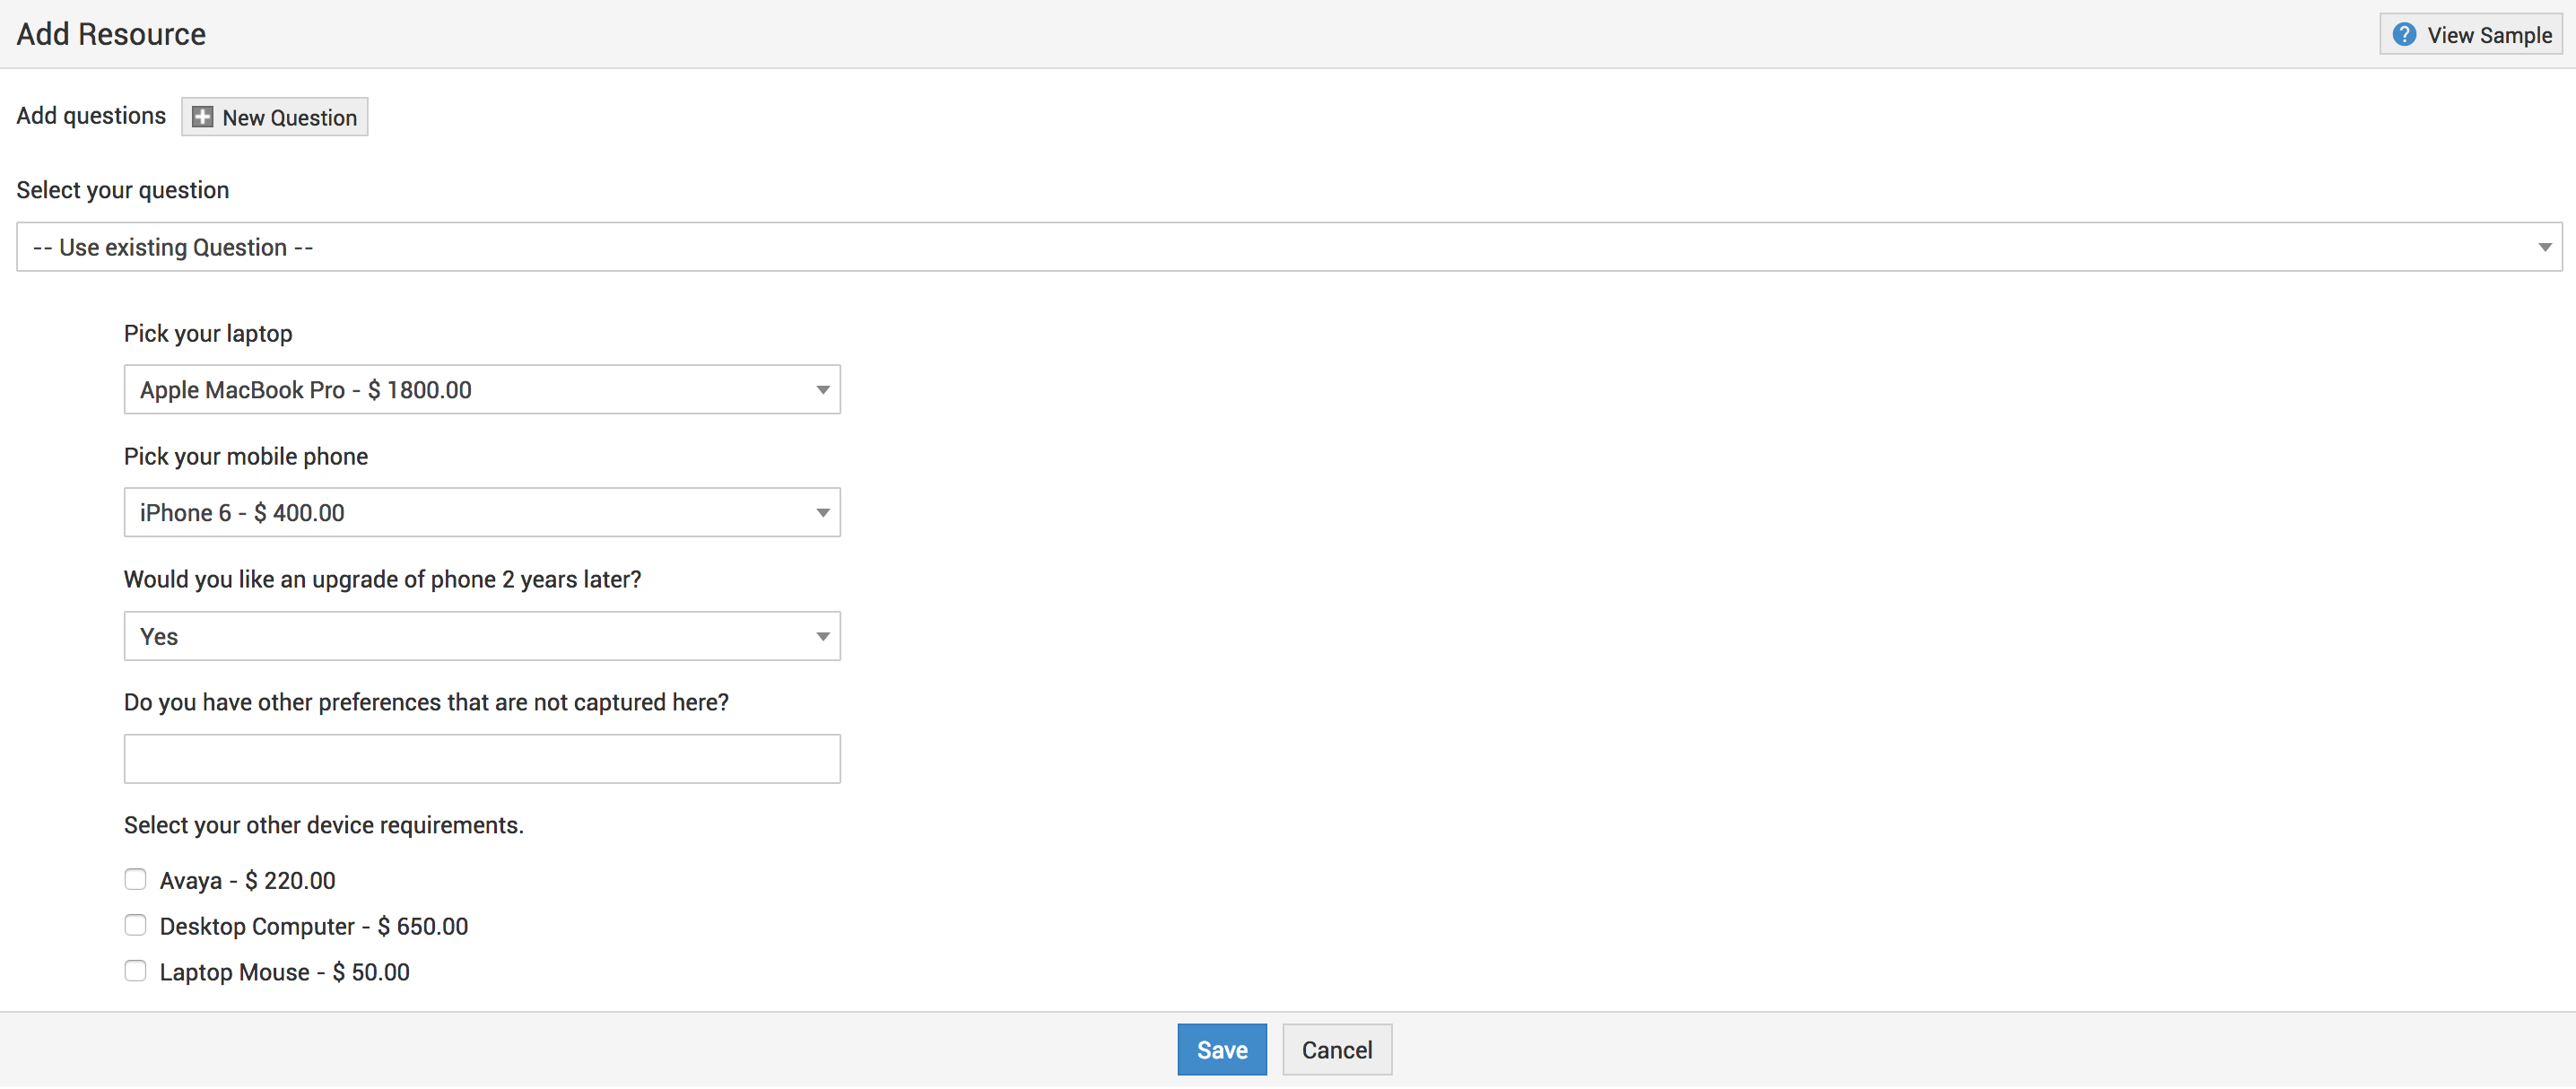Screen dimensions: 2576x1089
Task: Click the Save button
Action: click(1221, 1050)
